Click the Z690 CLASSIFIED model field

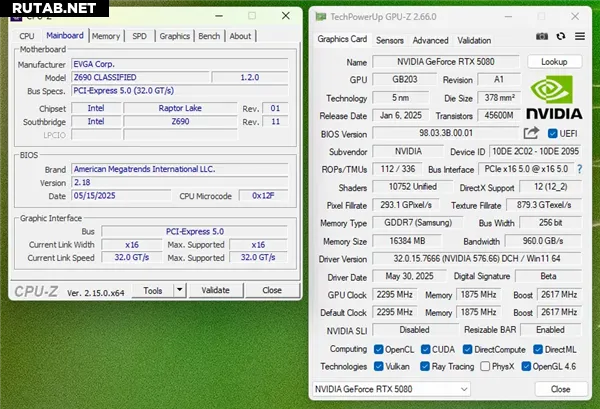tap(140, 77)
